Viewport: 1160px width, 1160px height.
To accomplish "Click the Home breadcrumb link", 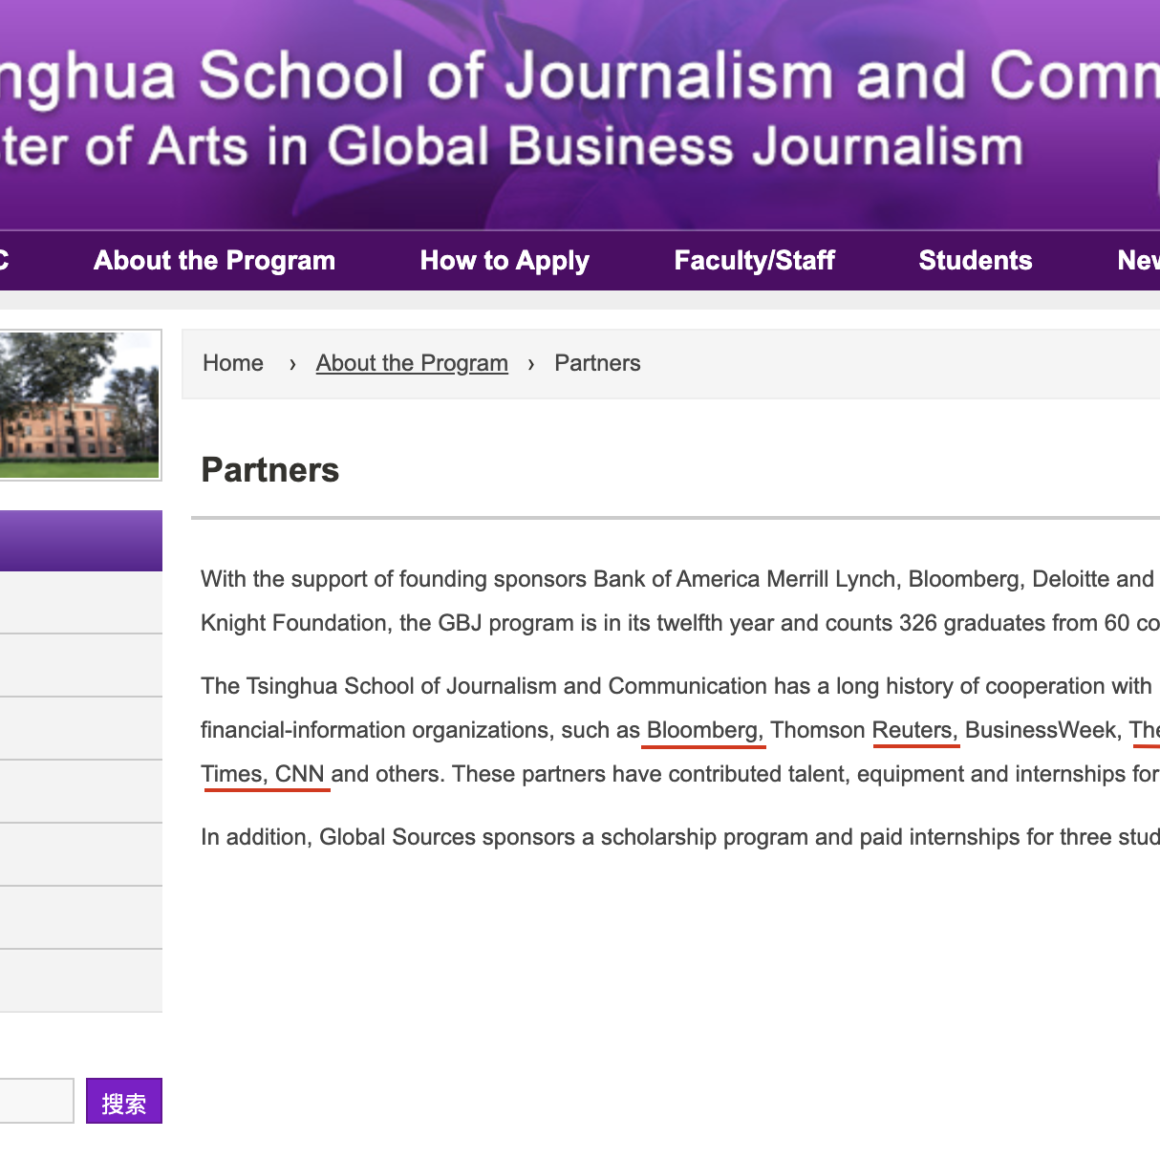I will [233, 363].
